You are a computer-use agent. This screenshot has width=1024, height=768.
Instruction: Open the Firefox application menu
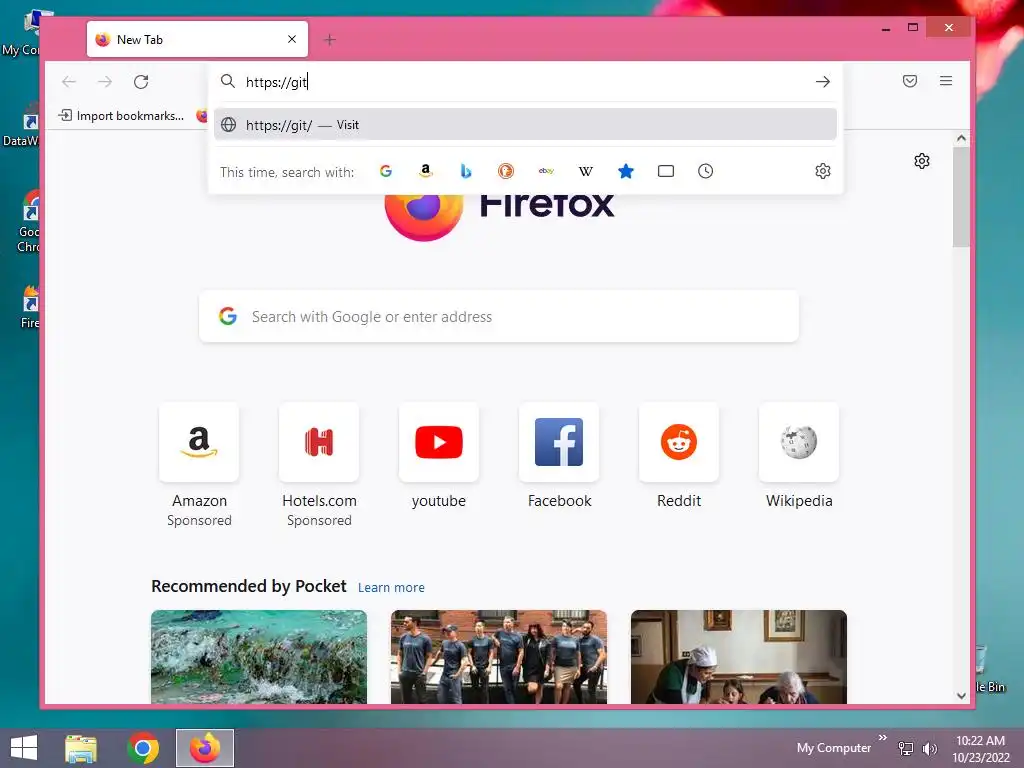click(946, 81)
